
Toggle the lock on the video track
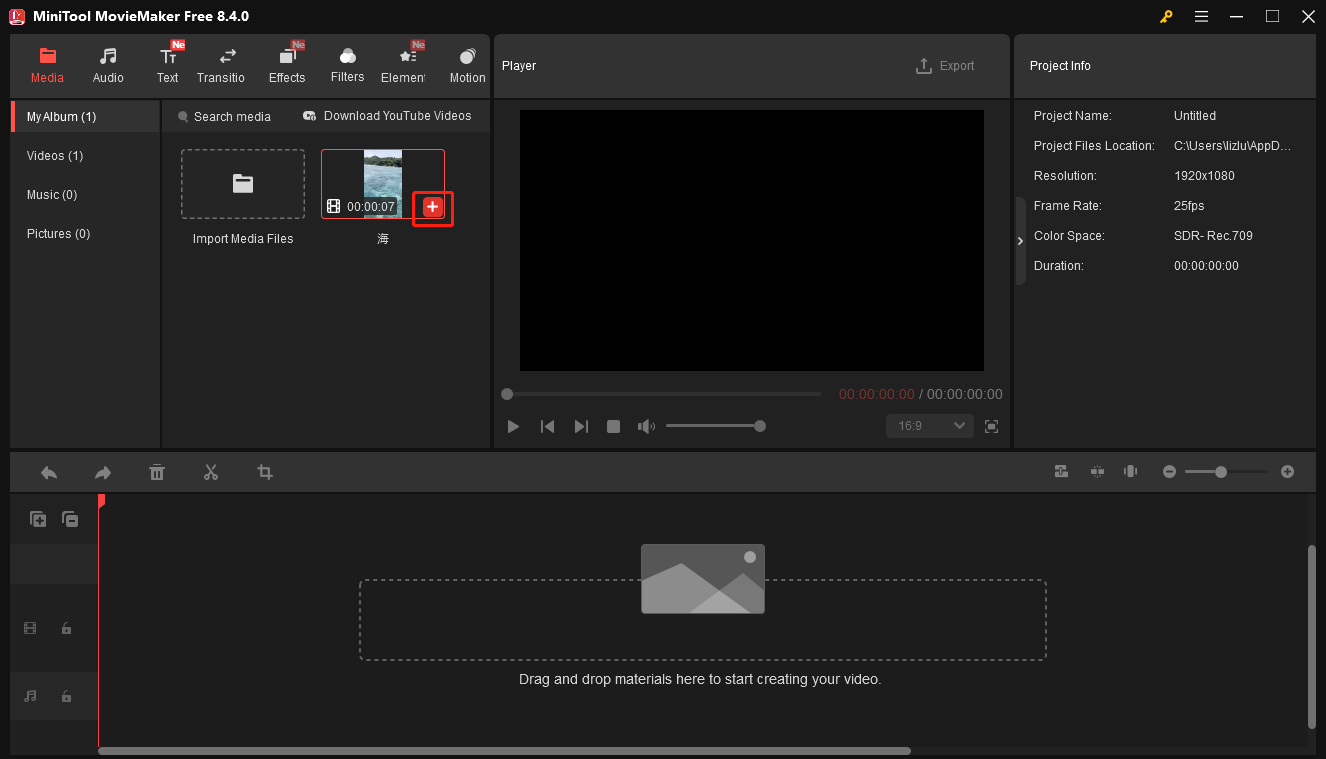click(66, 628)
